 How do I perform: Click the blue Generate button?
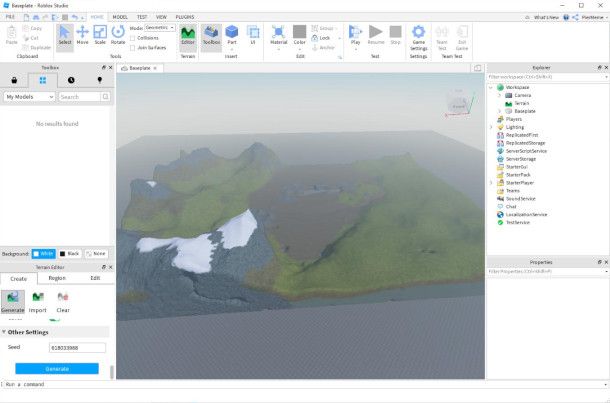pos(57,368)
